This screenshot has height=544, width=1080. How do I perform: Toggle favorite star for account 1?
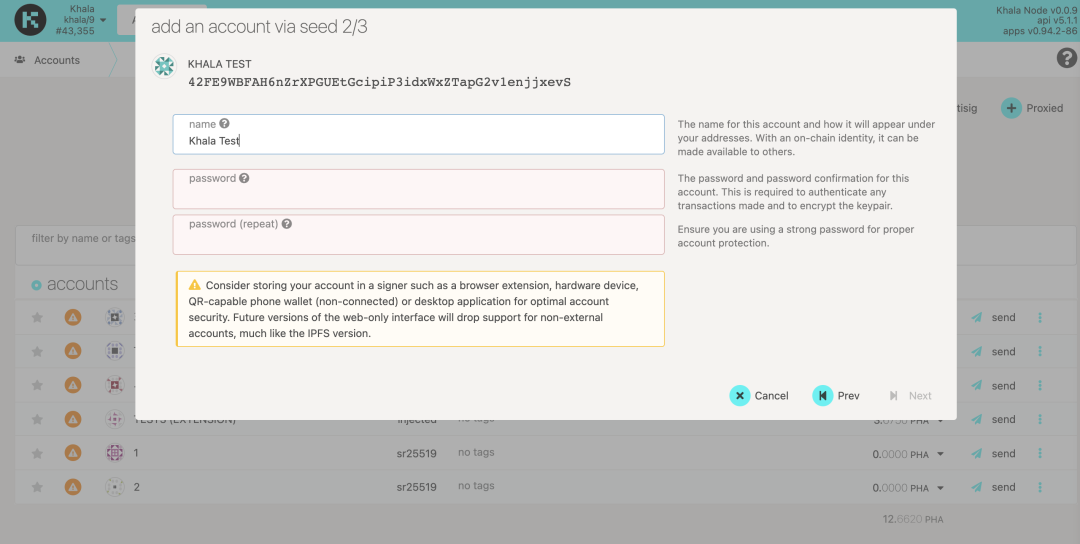pos(37,454)
